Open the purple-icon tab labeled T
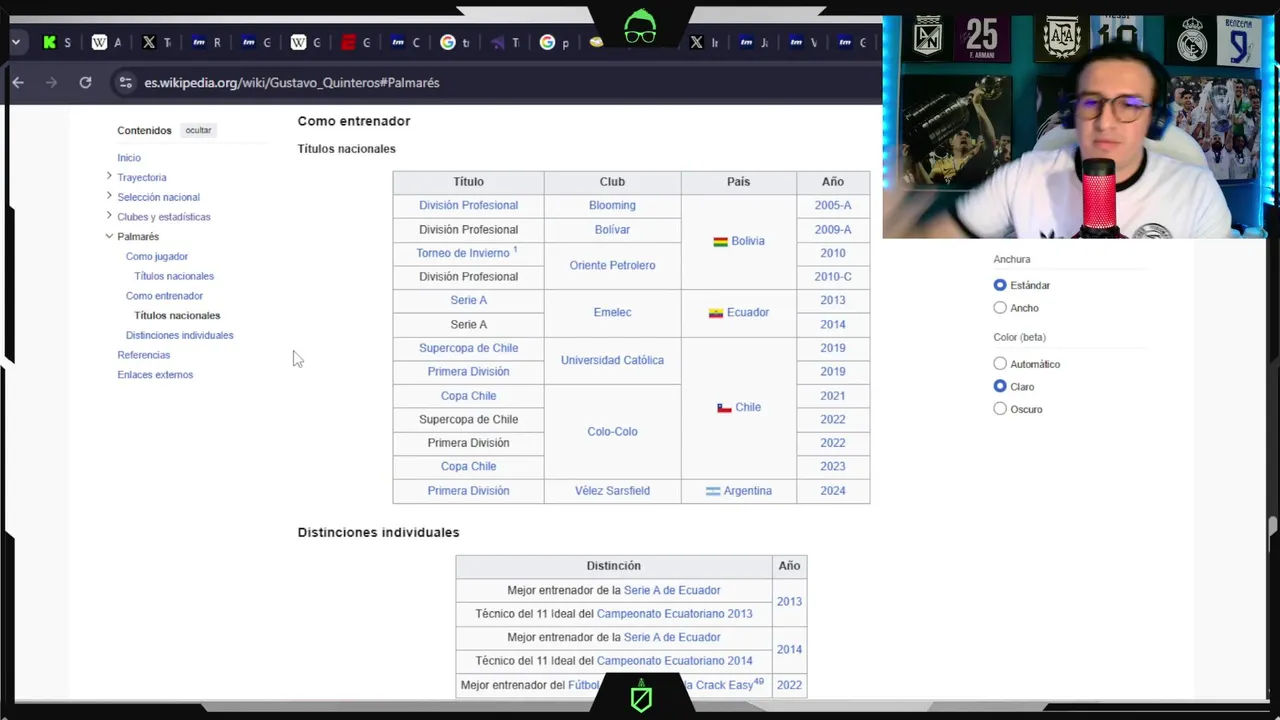The width and height of the screenshot is (1280, 720). click(x=507, y=42)
